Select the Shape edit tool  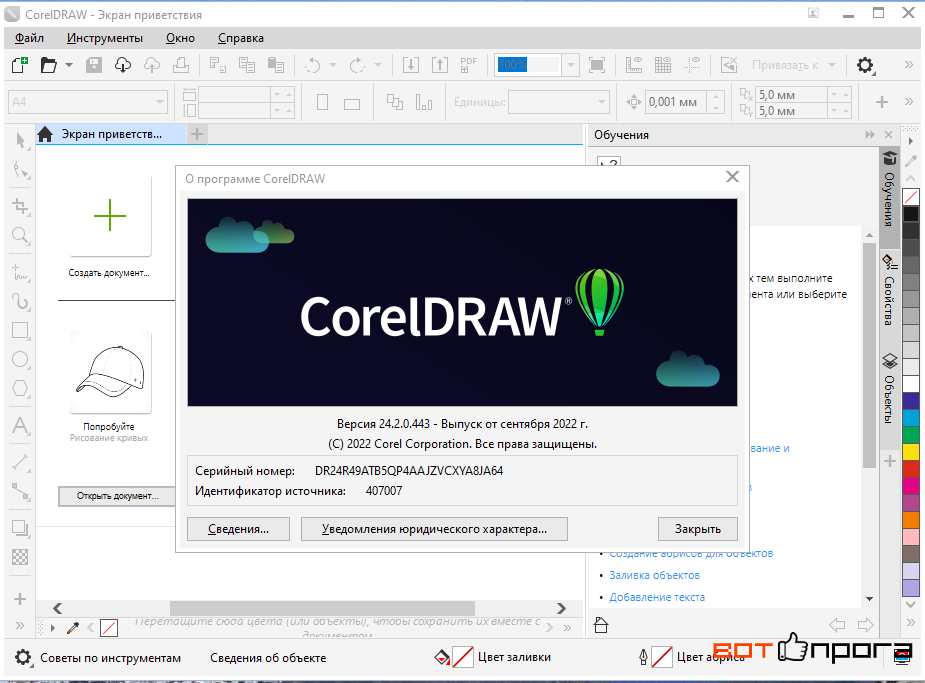[21, 170]
